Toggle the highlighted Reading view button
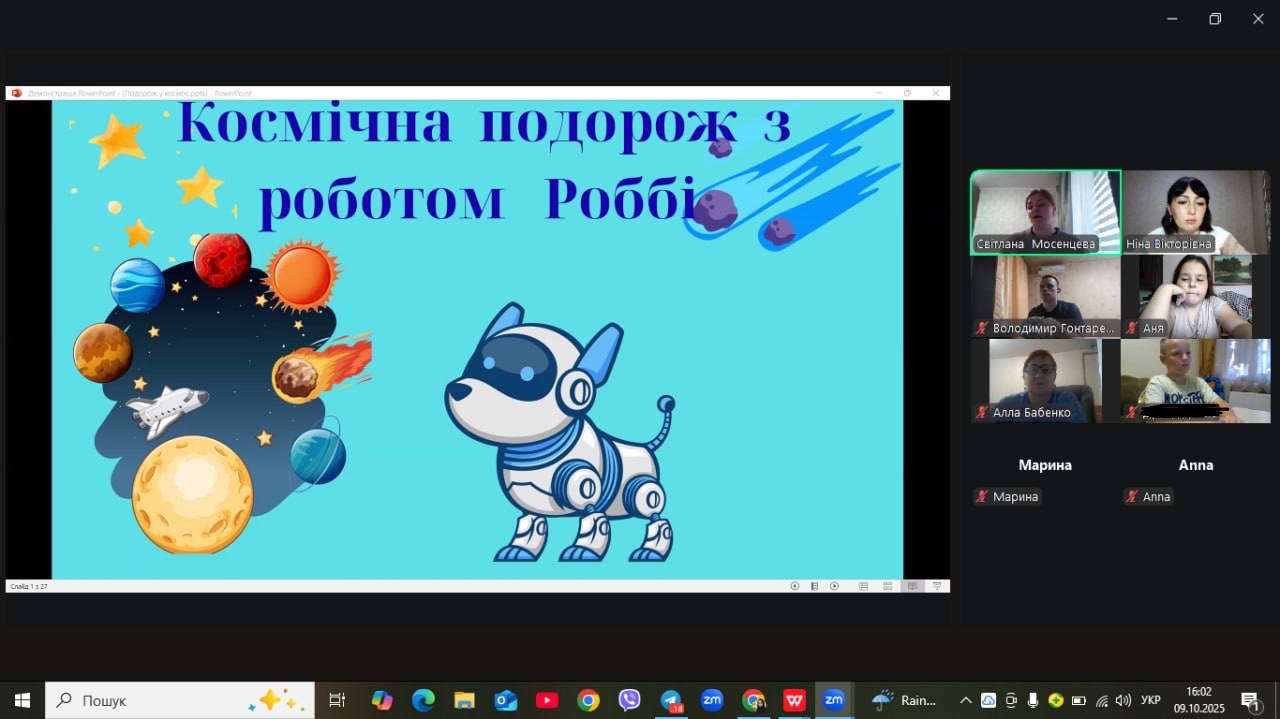1280x719 pixels. 911,586
